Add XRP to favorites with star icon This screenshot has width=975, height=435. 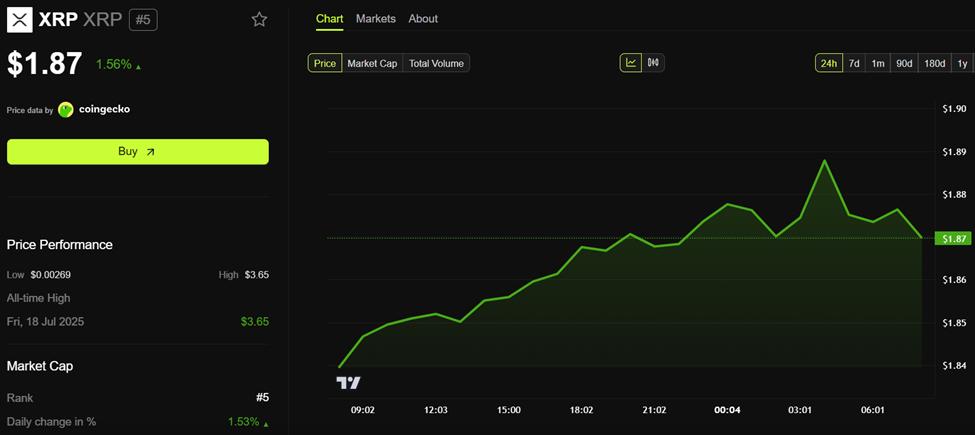click(259, 20)
